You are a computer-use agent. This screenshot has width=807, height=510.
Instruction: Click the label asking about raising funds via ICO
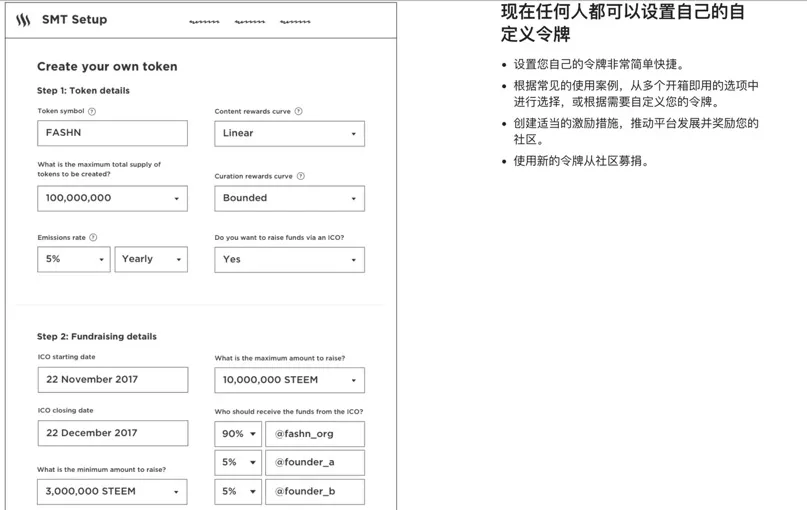279,237
